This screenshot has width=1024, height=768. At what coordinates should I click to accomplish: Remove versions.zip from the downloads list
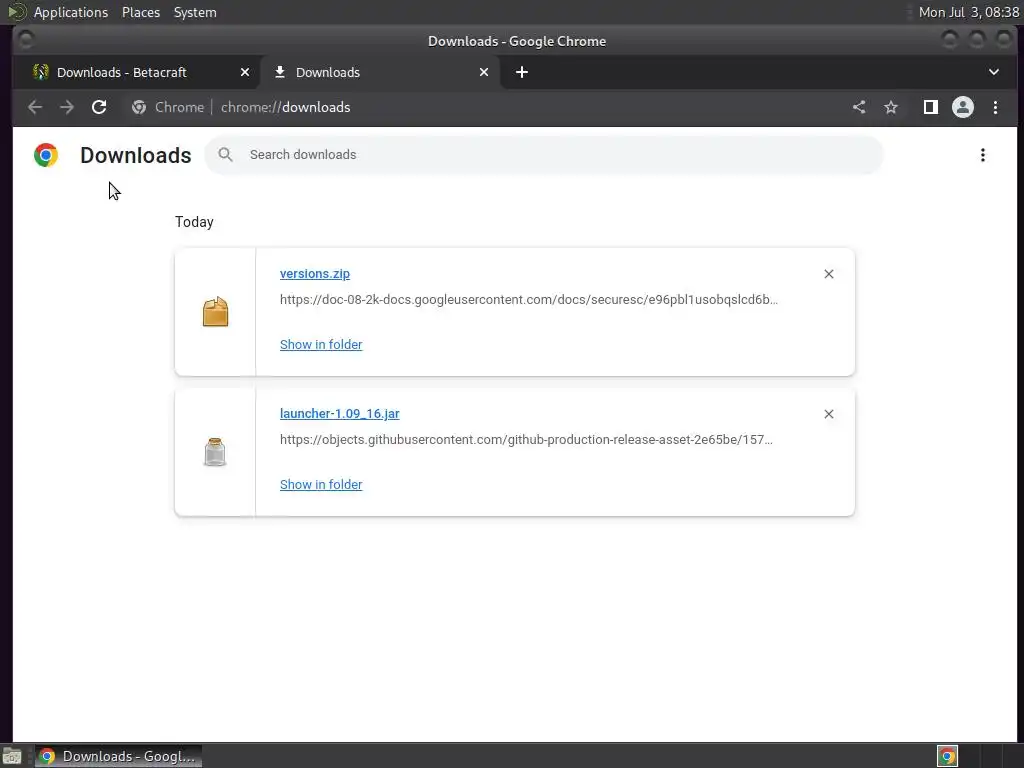[x=829, y=274]
